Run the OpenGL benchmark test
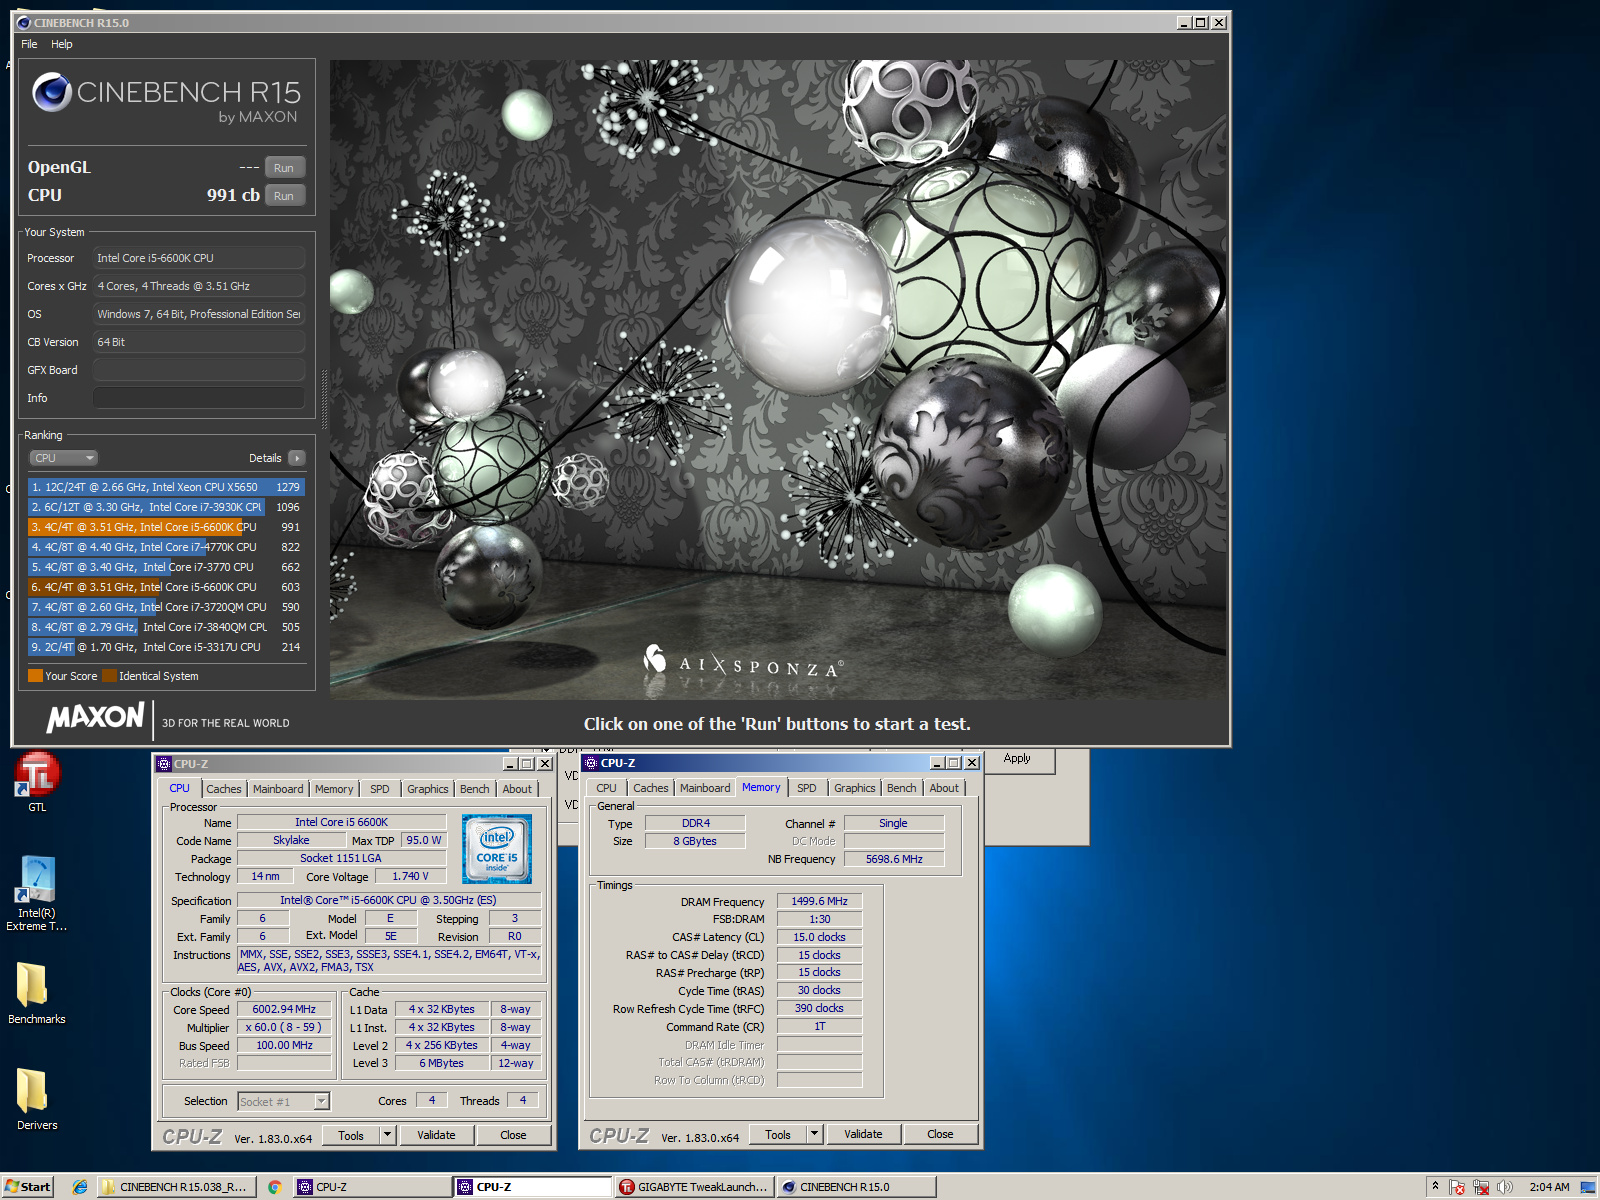The image size is (1600, 1200). tap(284, 168)
